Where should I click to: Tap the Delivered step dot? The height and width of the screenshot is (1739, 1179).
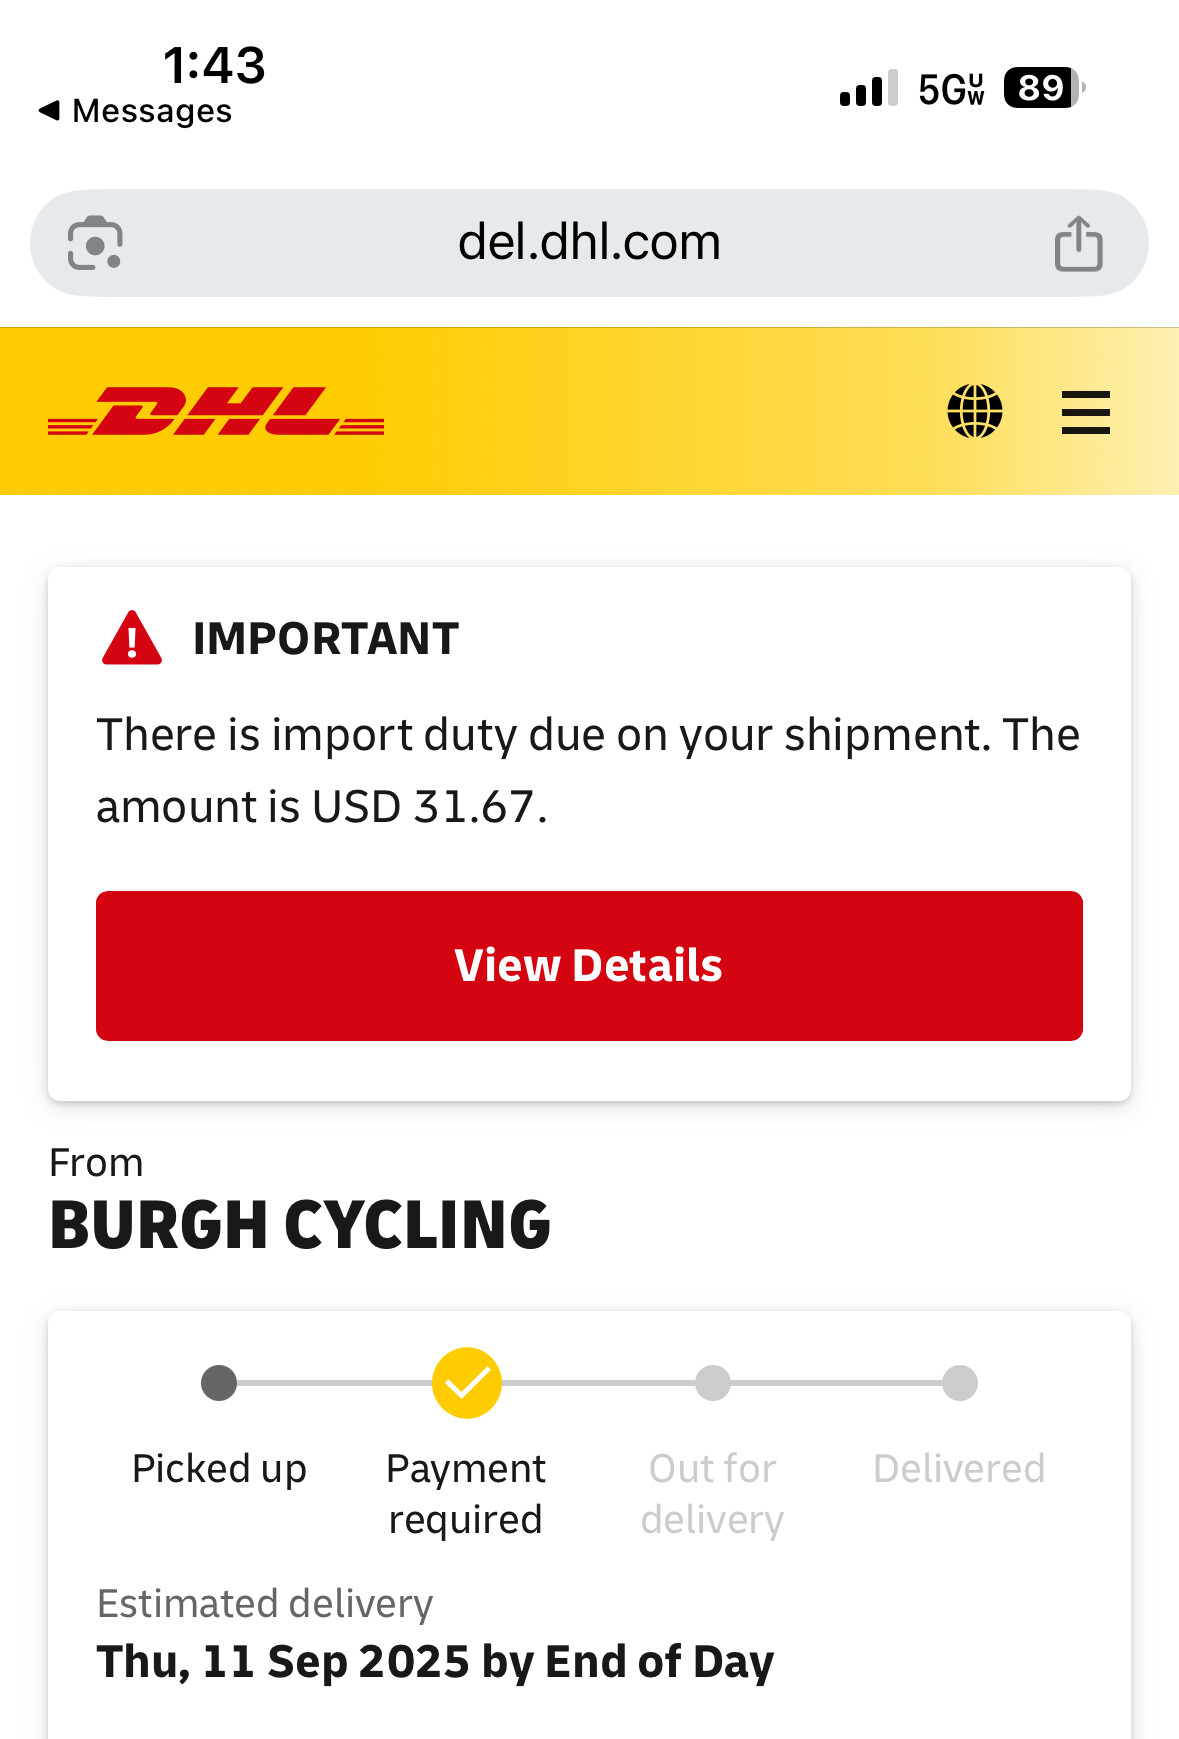[x=960, y=1383]
